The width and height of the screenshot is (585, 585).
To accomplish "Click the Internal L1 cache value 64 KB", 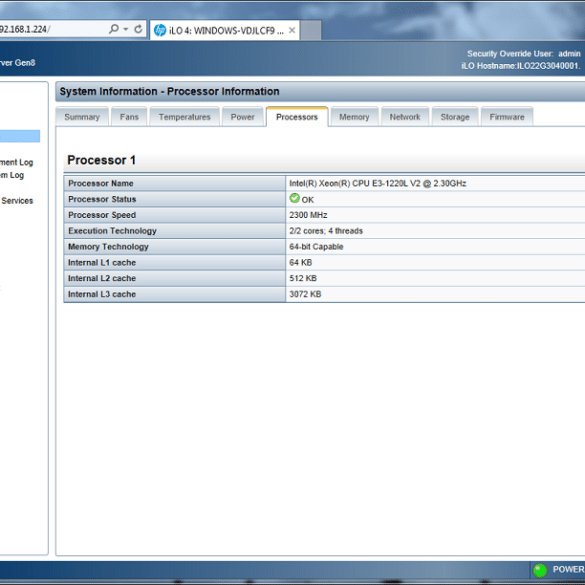I will pos(300,263).
